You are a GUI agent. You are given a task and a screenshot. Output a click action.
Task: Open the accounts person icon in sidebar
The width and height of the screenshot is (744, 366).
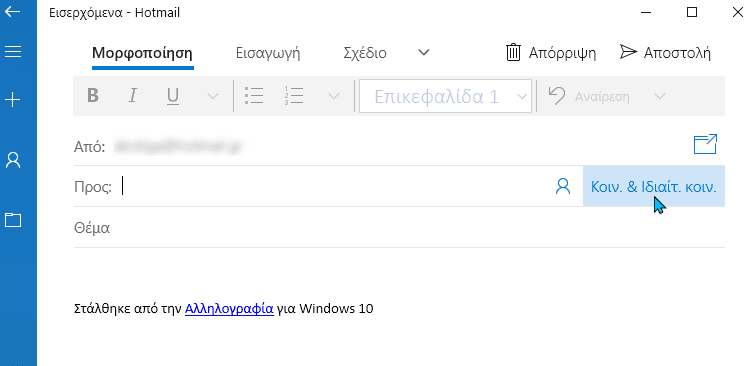click(12, 160)
